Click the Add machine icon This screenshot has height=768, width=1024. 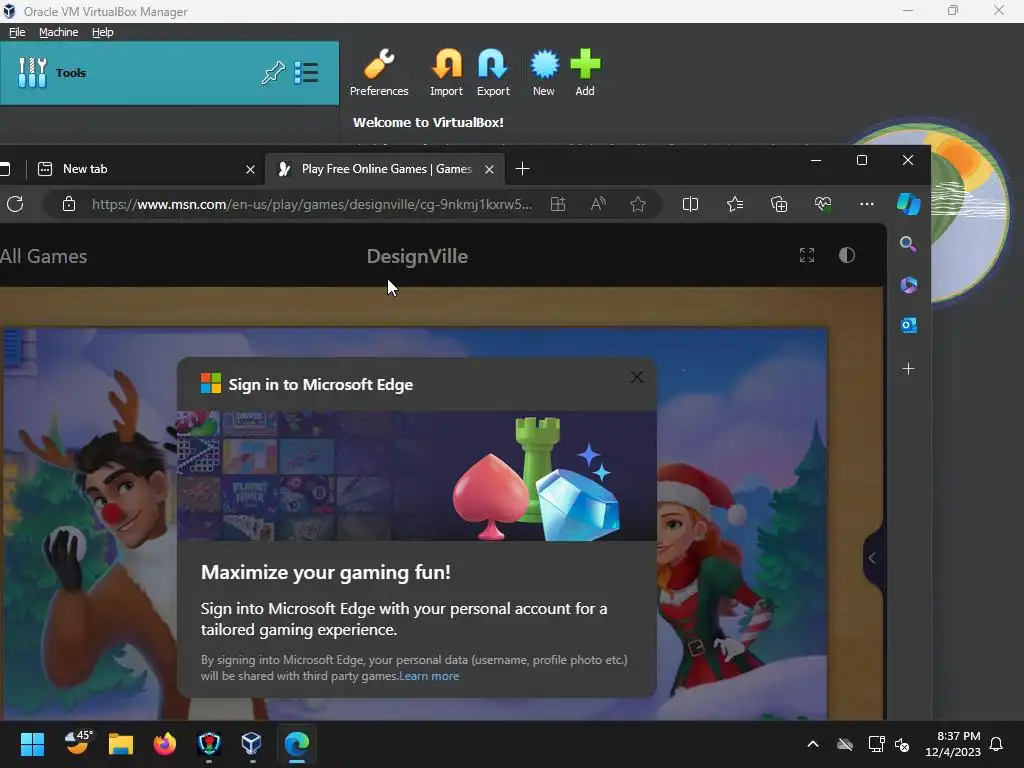(x=584, y=73)
